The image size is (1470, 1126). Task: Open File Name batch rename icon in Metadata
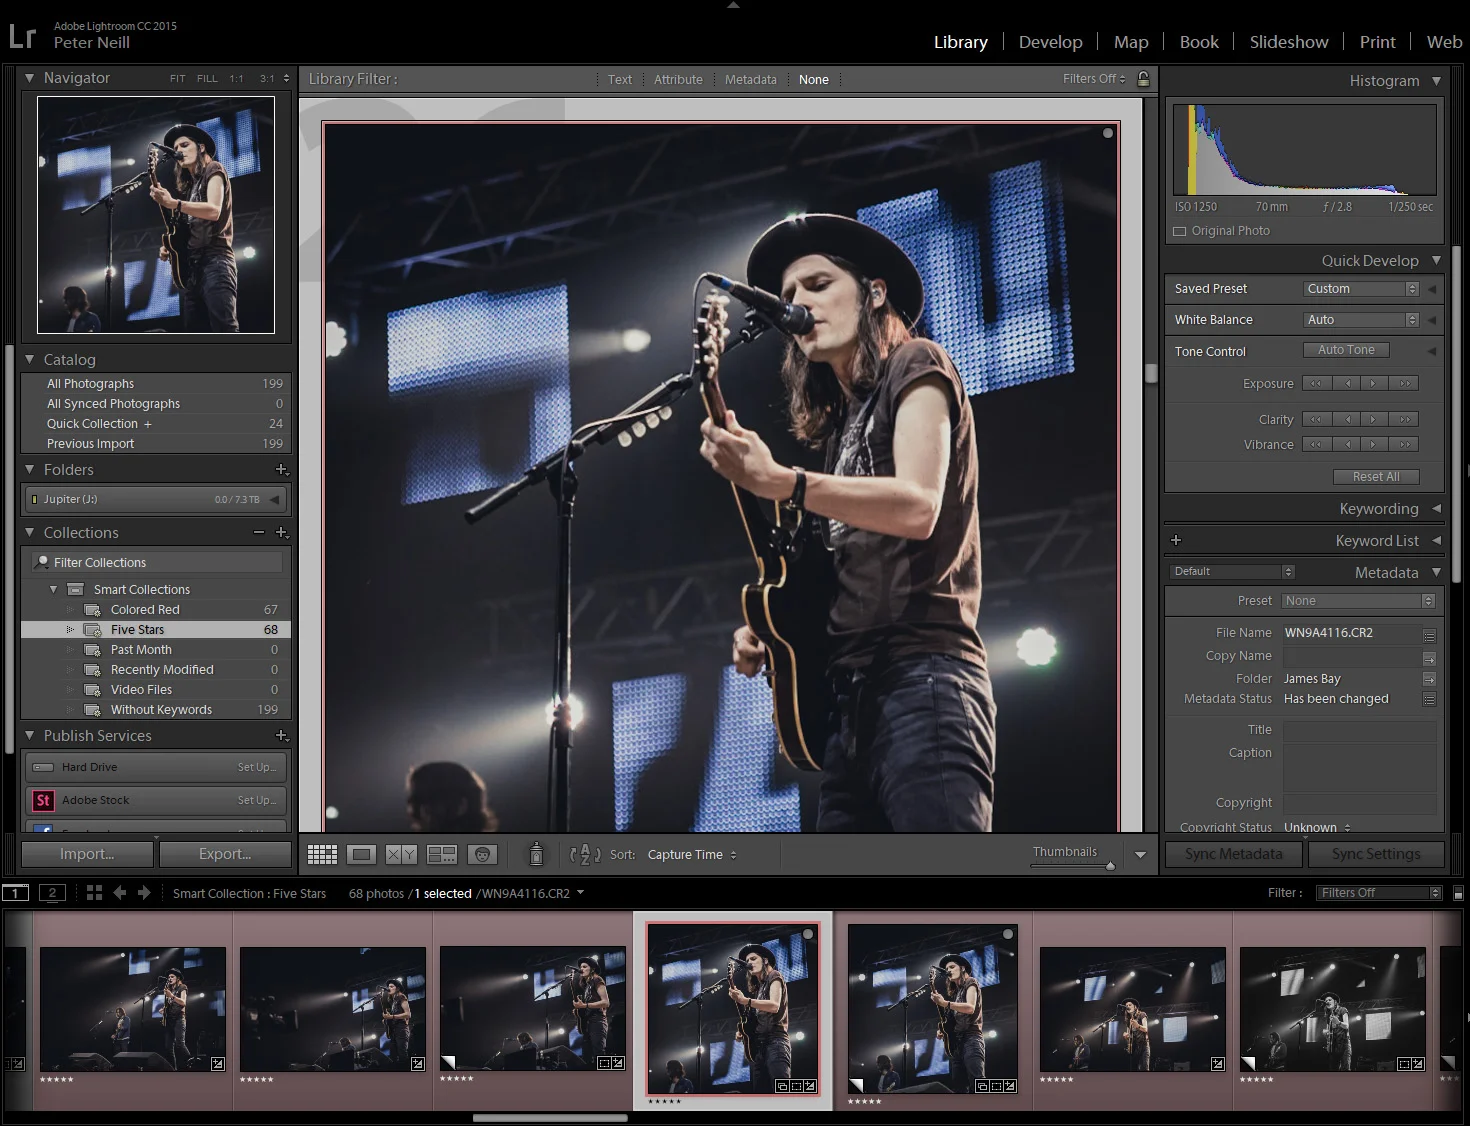tap(1429, 635)
